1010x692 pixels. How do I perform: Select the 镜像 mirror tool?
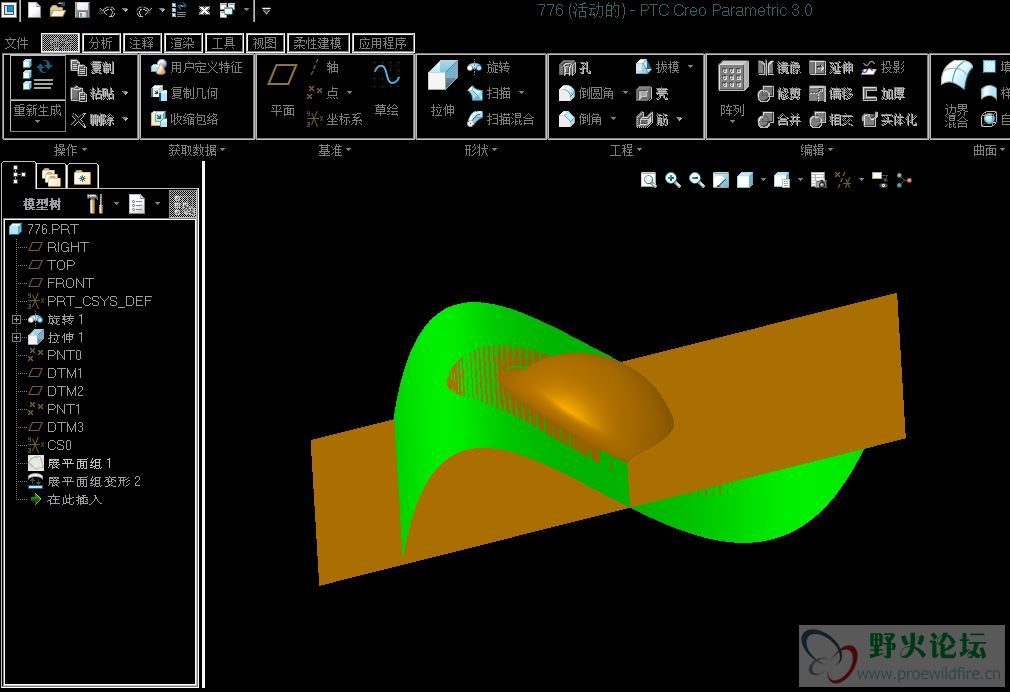pyautogui.click(x=779, y=67)
